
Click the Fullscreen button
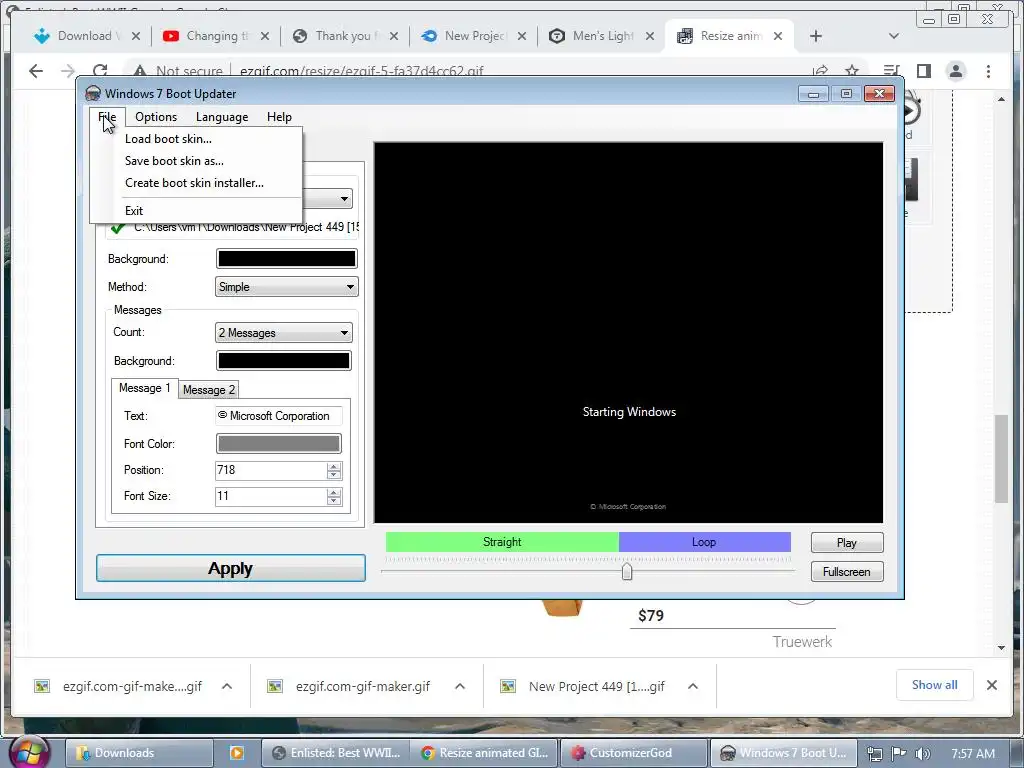click(847, 571)
